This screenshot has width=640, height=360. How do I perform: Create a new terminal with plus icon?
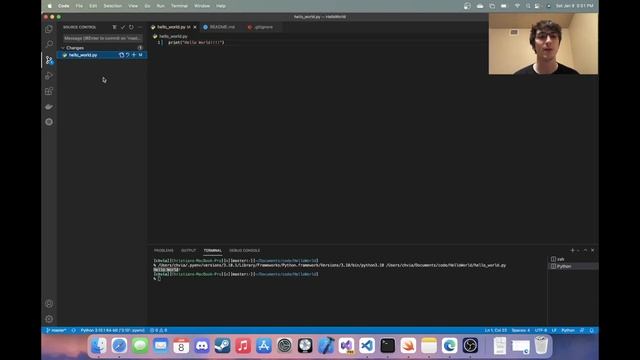pos(572,250)
